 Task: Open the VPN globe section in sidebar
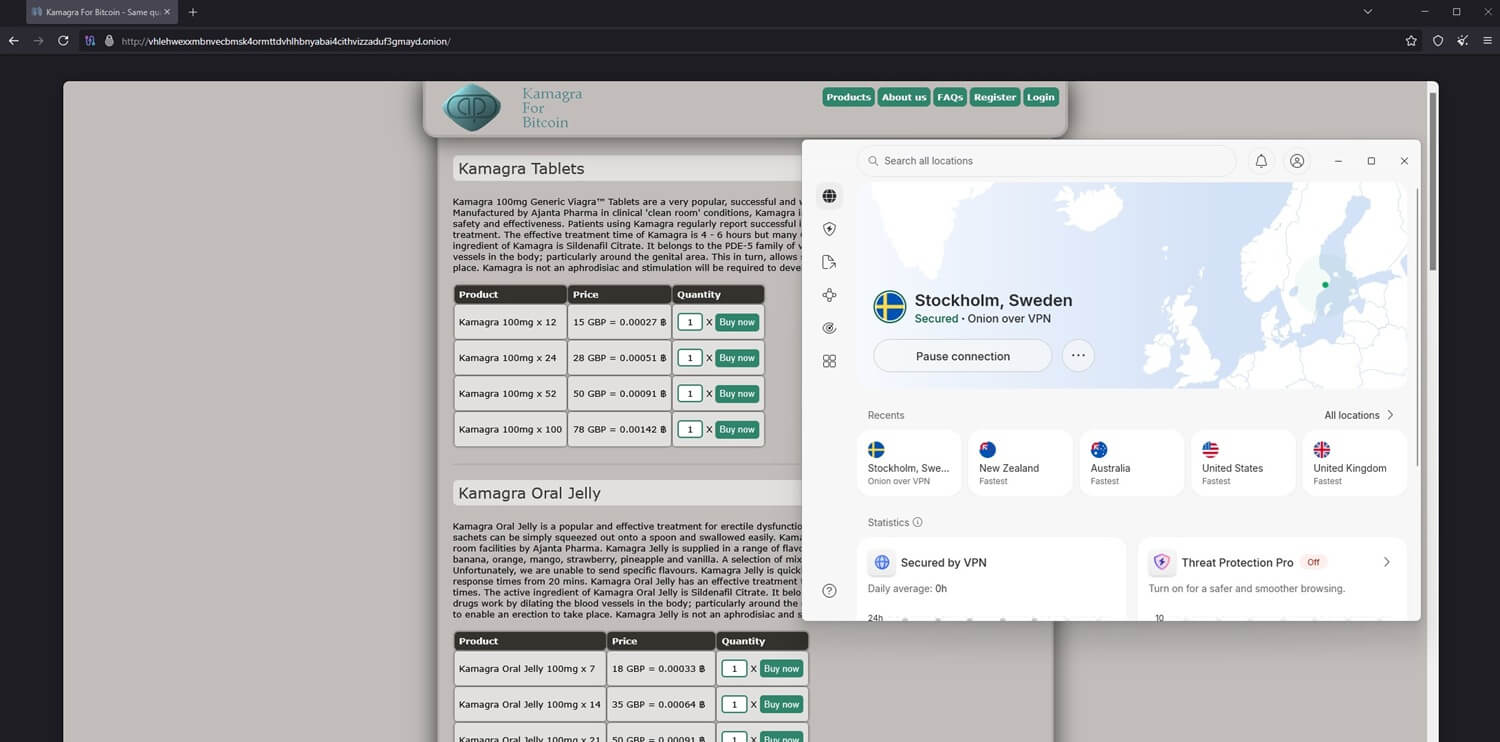point(829,196)
